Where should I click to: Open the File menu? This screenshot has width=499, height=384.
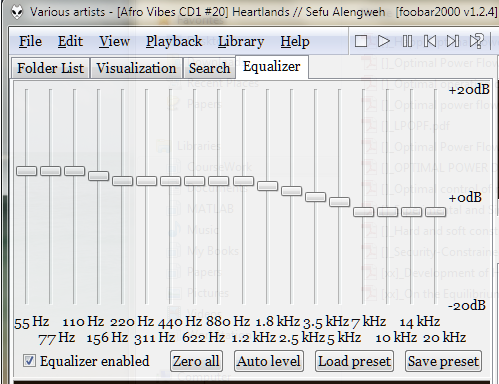click(x=30, y=41)
